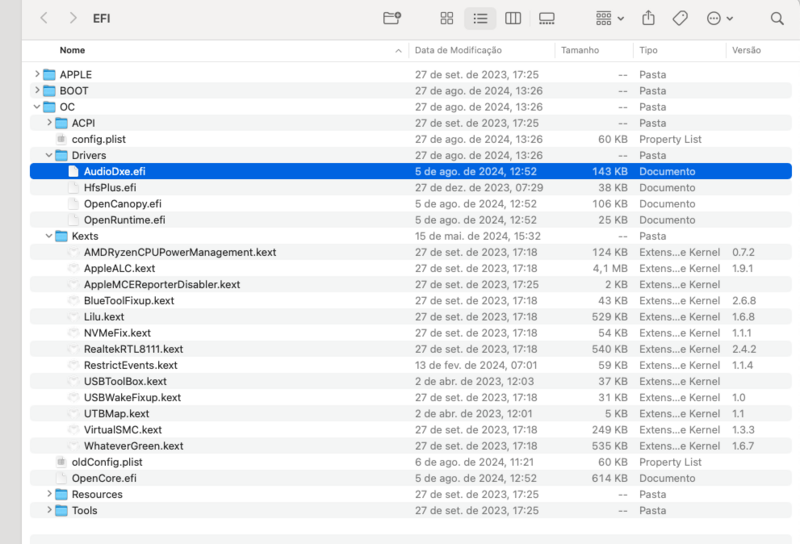Click date 13 de fev. de 2024, 07:01

point(474,365)
